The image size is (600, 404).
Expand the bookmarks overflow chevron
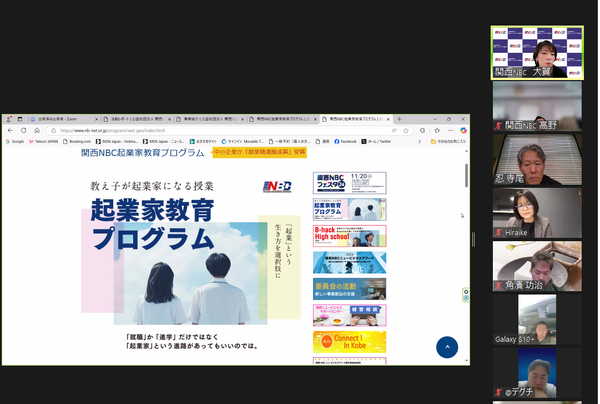pos(419,142)
